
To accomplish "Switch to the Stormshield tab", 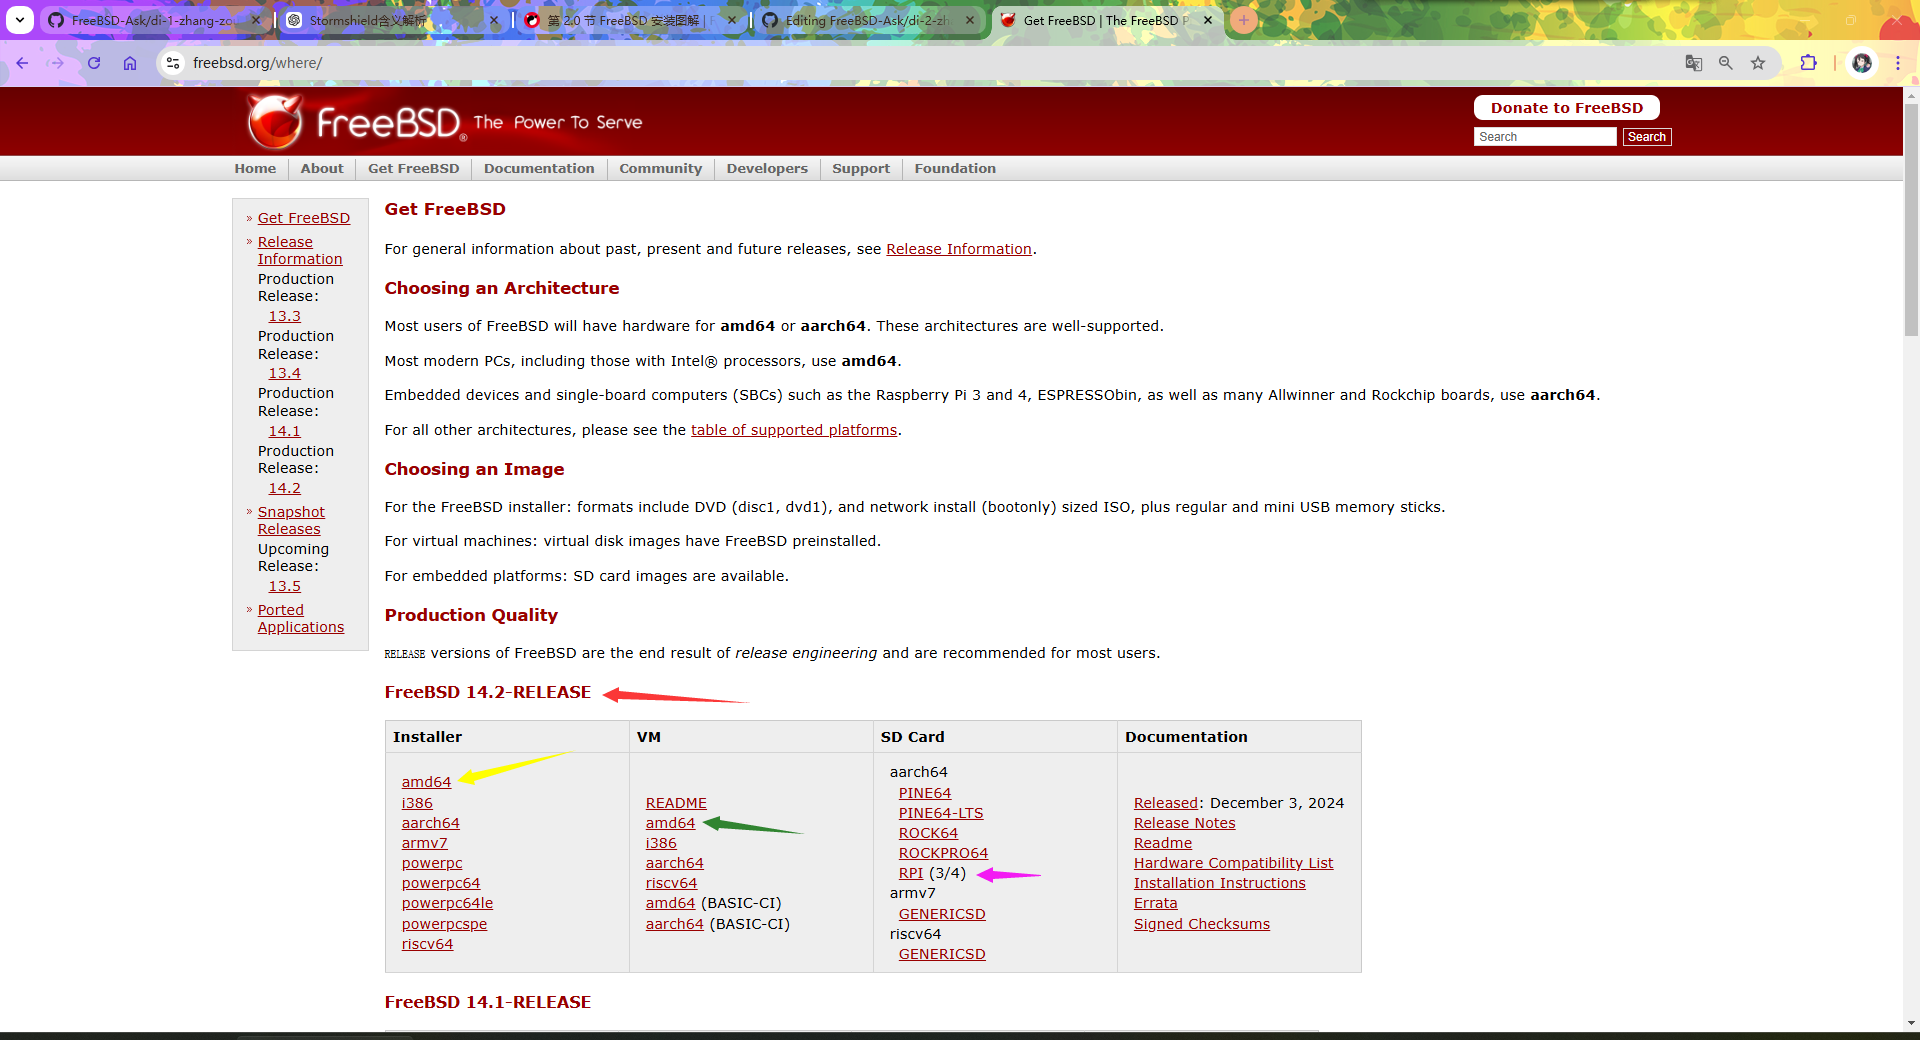I will (392, 20).
